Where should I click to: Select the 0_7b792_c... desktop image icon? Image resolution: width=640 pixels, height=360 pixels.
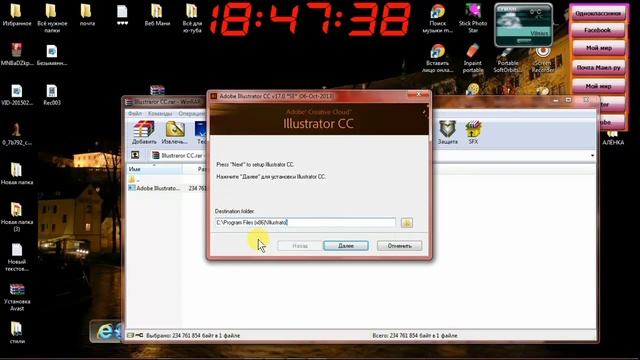(x=17, y=134)
